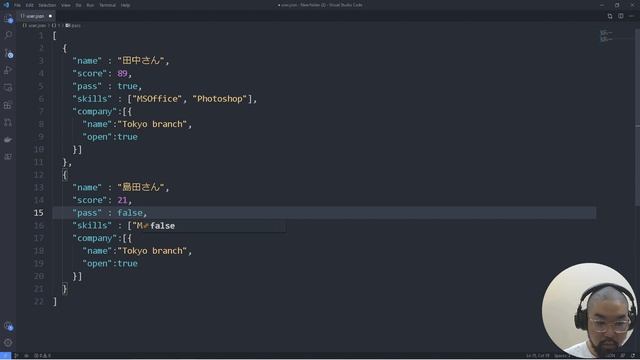
Task: Click the closing bracket on line 22
Action: click(55, 301)
